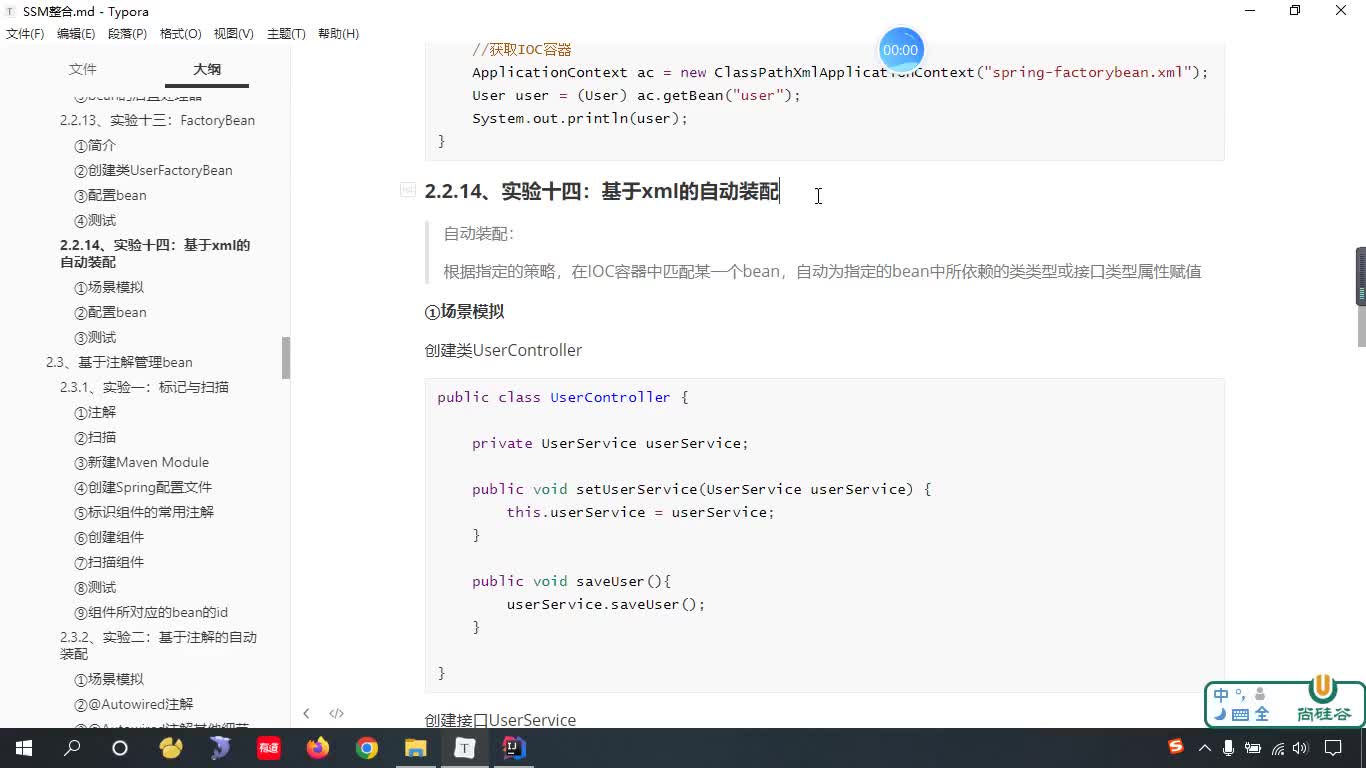Screen dimensions: 1366x768
Task: Click inside the UserController code block
Action: pyautogui.click(x=824, y=535)
